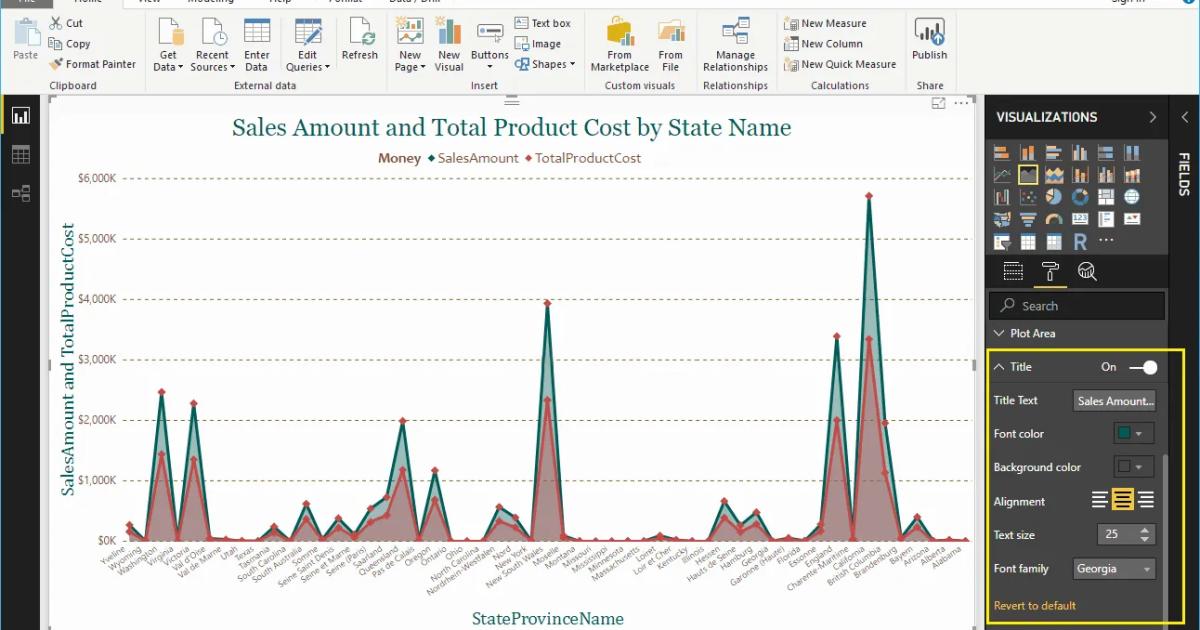Select the pie chart visualization icon

pyautogui.click(x=1055, y=196)
